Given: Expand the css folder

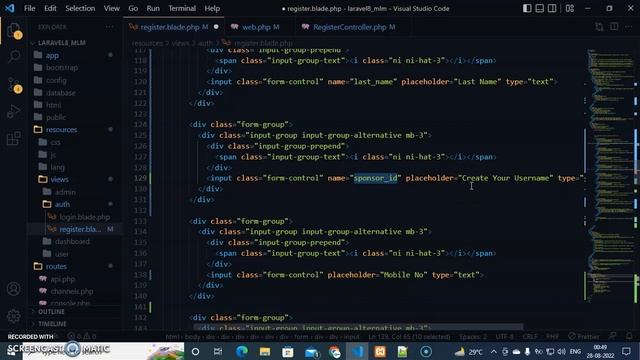Looking at the screenshot, I should [x=56, y=142].
